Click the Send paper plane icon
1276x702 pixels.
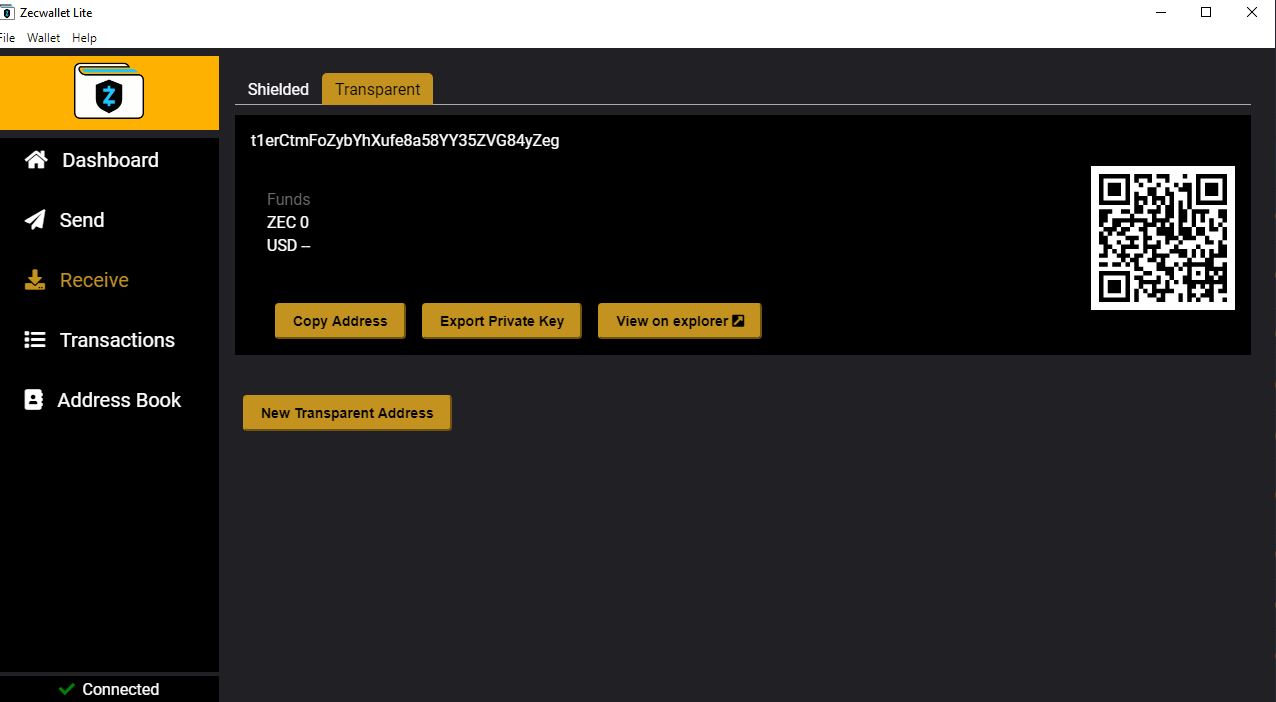35,220
